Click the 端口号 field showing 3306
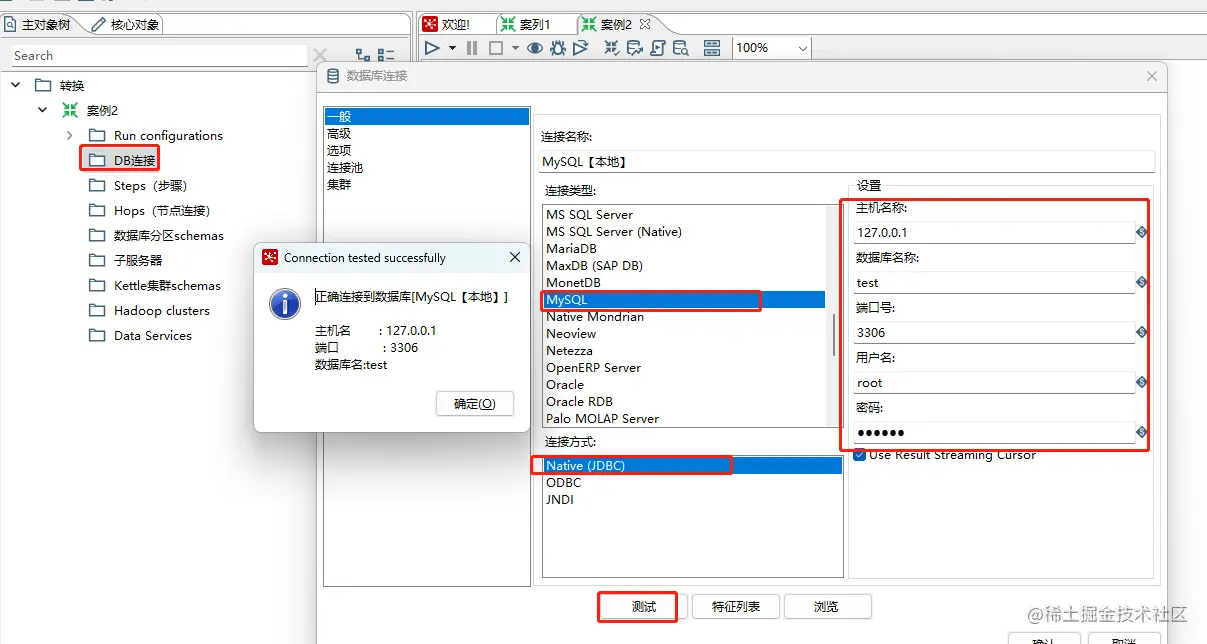1207x644 pixels. tap(995, 332)
